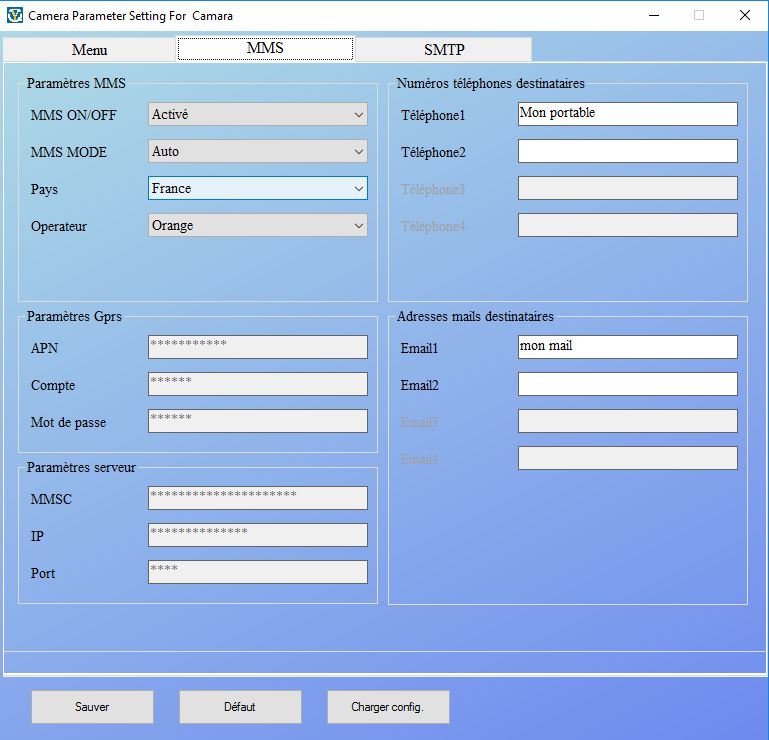Click the Port field

coord(257,572)
